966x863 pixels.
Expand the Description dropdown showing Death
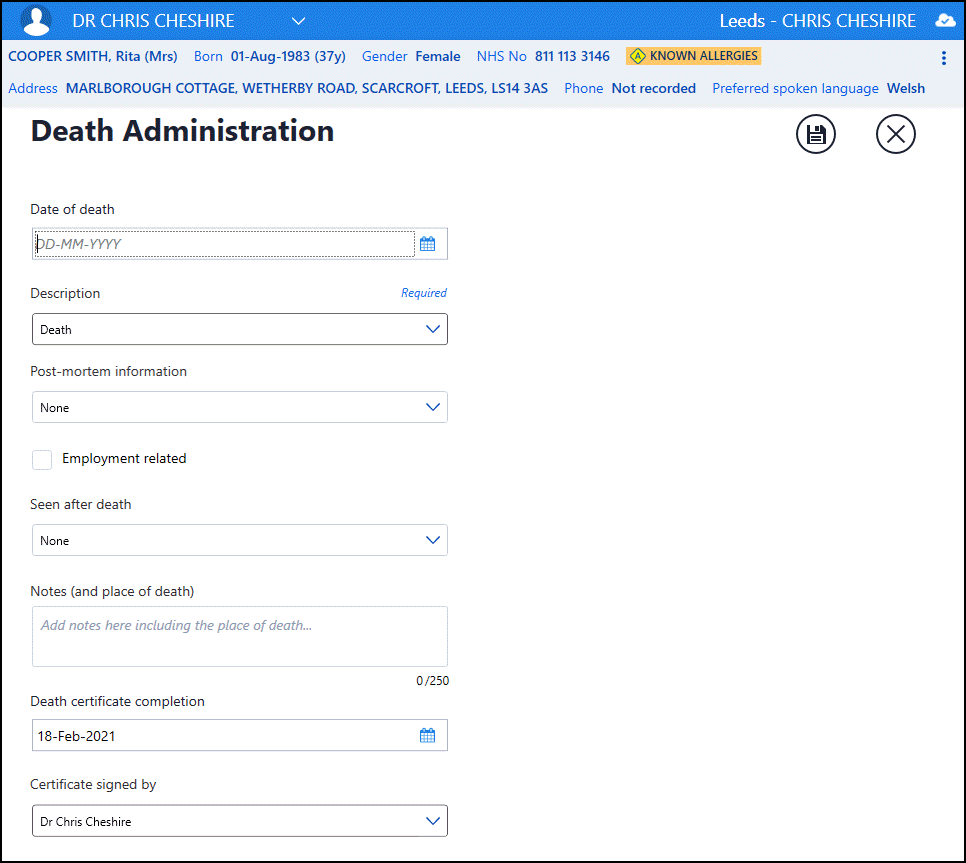(239, 329)
